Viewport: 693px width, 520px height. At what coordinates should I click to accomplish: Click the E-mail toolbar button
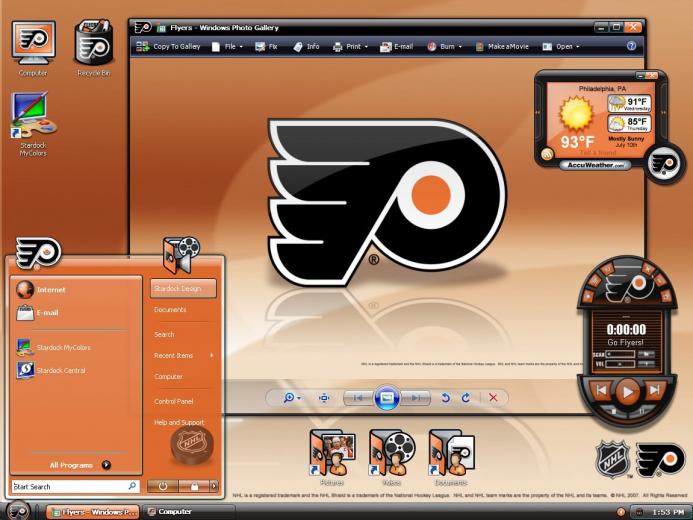(x=396, y=46)
